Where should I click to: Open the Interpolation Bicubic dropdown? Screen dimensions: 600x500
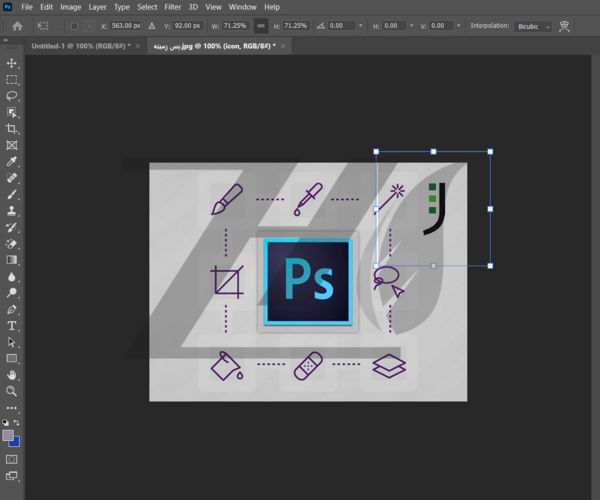532,26
